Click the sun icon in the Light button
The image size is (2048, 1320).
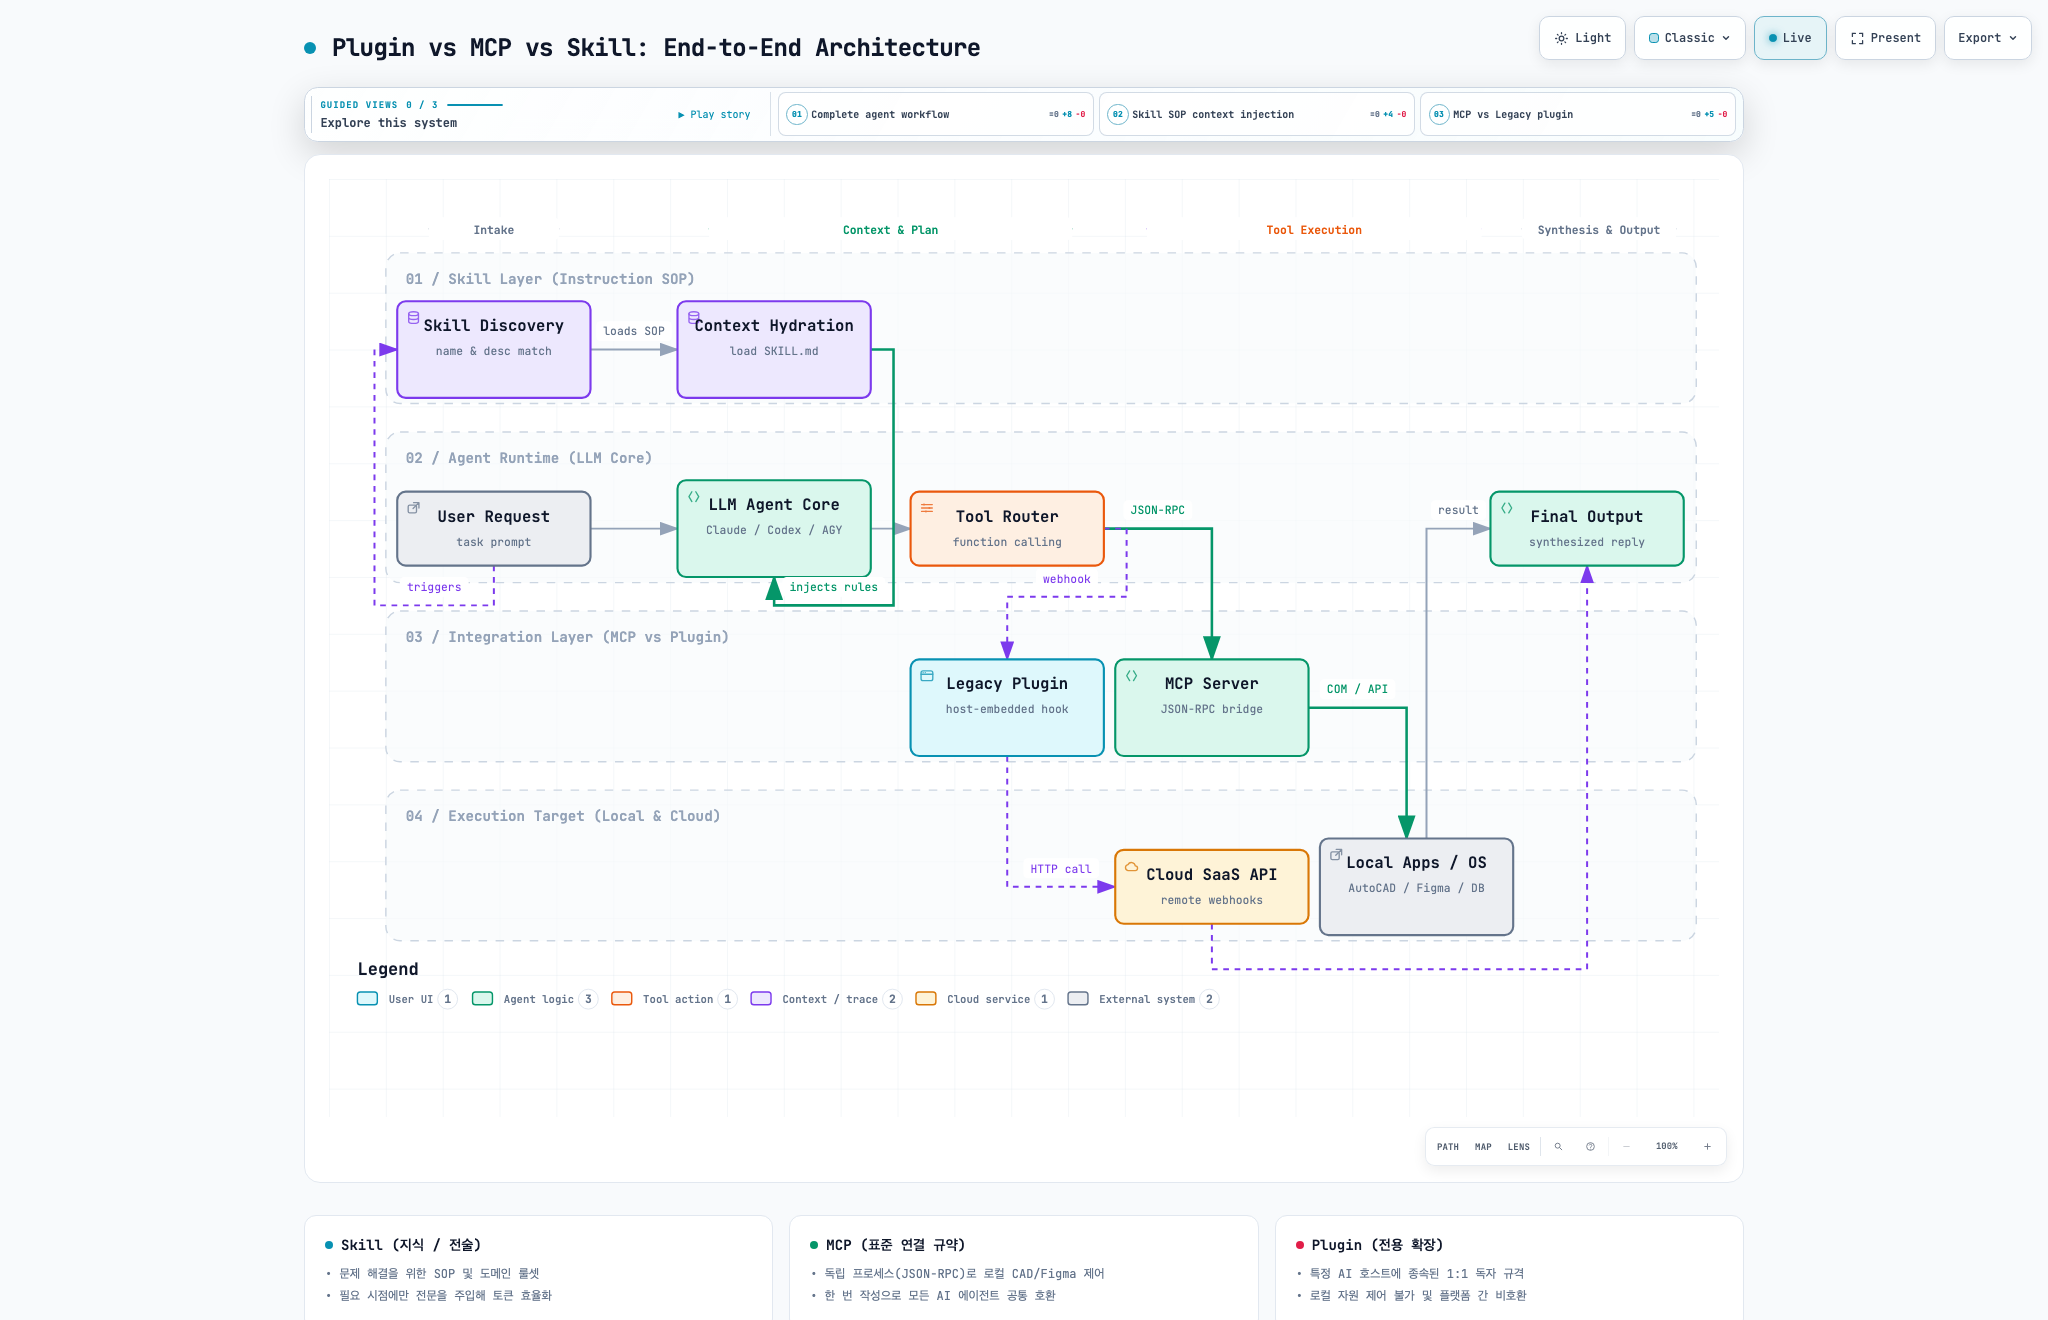pyautogui.click(x=1561, y=38)
